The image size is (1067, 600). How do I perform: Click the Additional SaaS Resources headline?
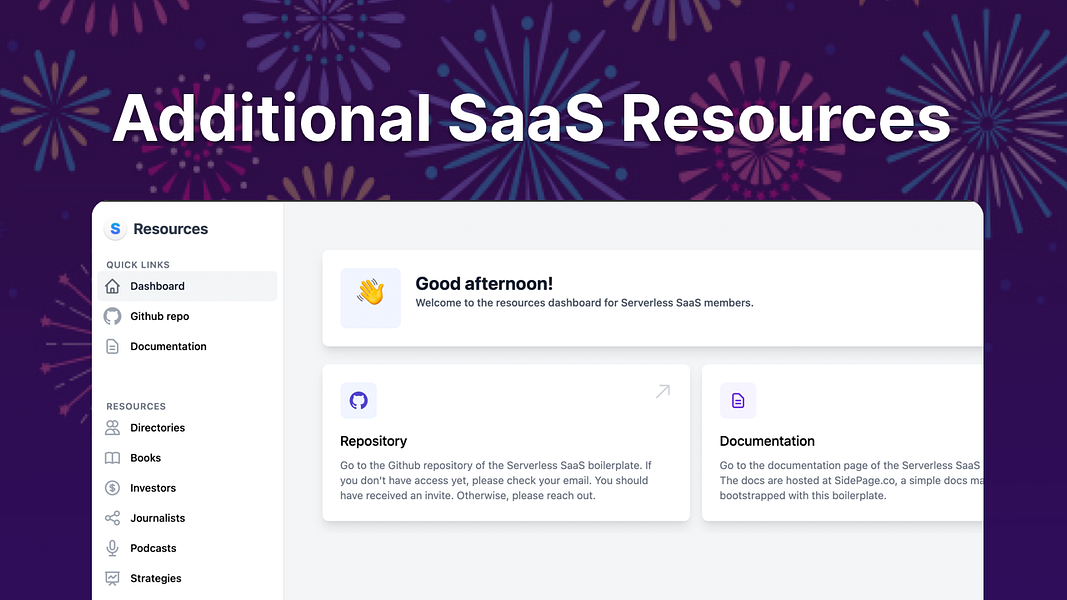coord(531,118)
